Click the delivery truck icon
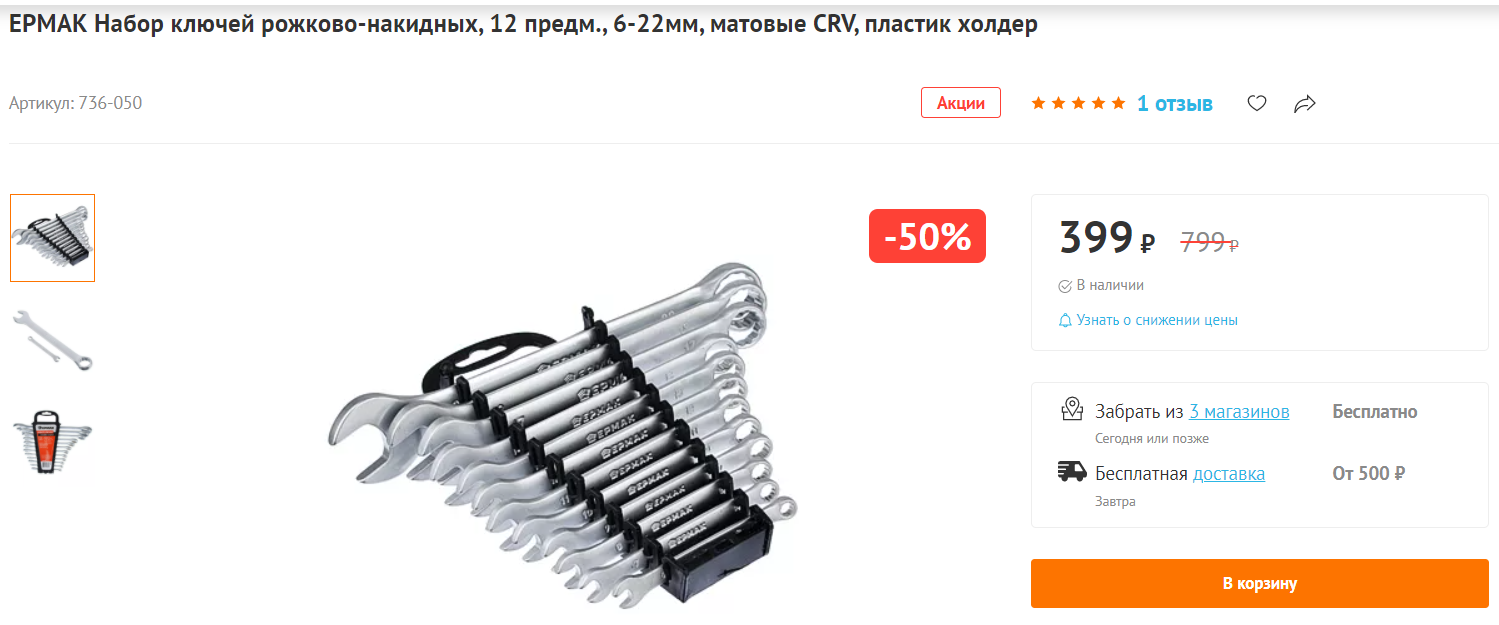Image resolution: width=1499 pixels, height=625 pixels. tap(1072, 471)
